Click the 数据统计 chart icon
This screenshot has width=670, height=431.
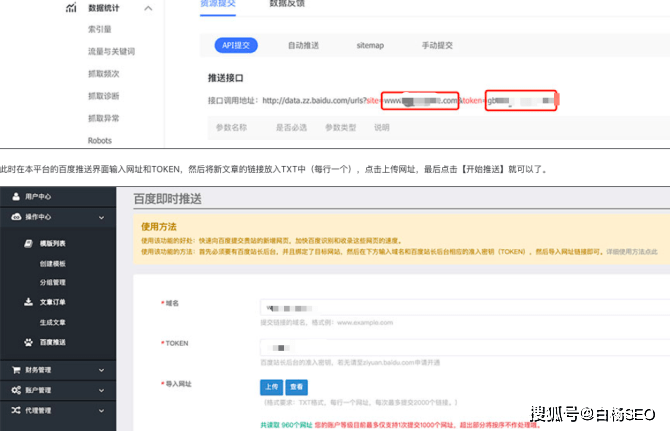71,7
